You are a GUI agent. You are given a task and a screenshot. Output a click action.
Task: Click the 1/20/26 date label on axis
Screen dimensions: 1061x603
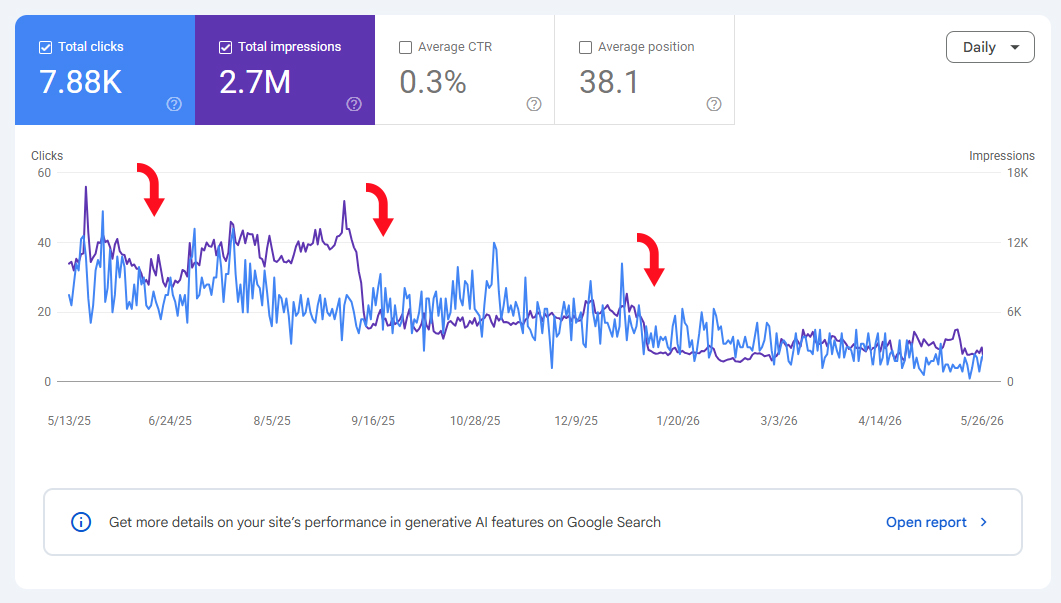pos(678,421)
